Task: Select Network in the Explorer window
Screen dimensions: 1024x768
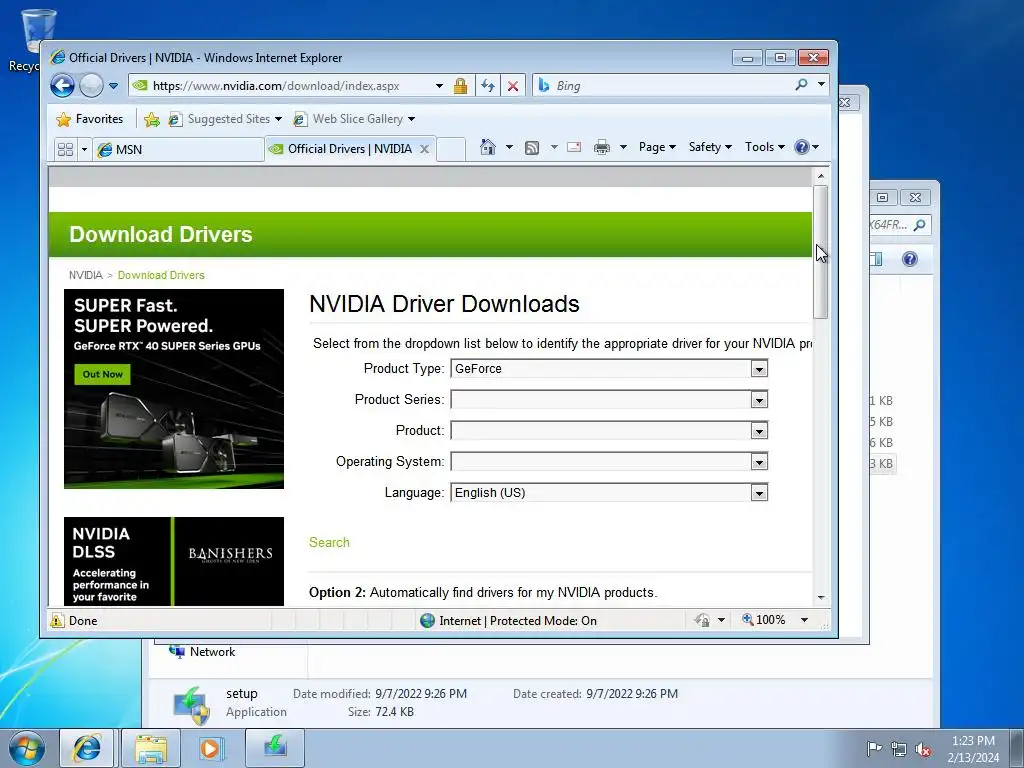Action: (202, 652)
